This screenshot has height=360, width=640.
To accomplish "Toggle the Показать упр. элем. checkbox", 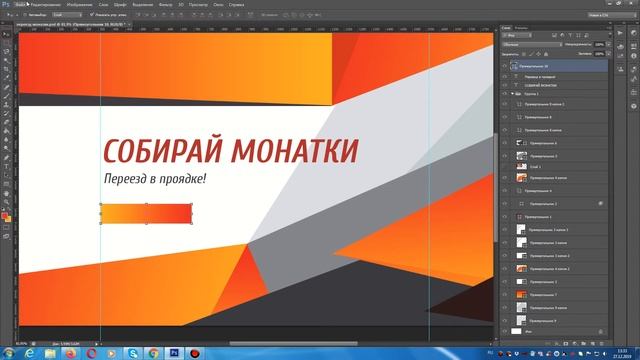I will pyautogui.click(x=92, y=15).
